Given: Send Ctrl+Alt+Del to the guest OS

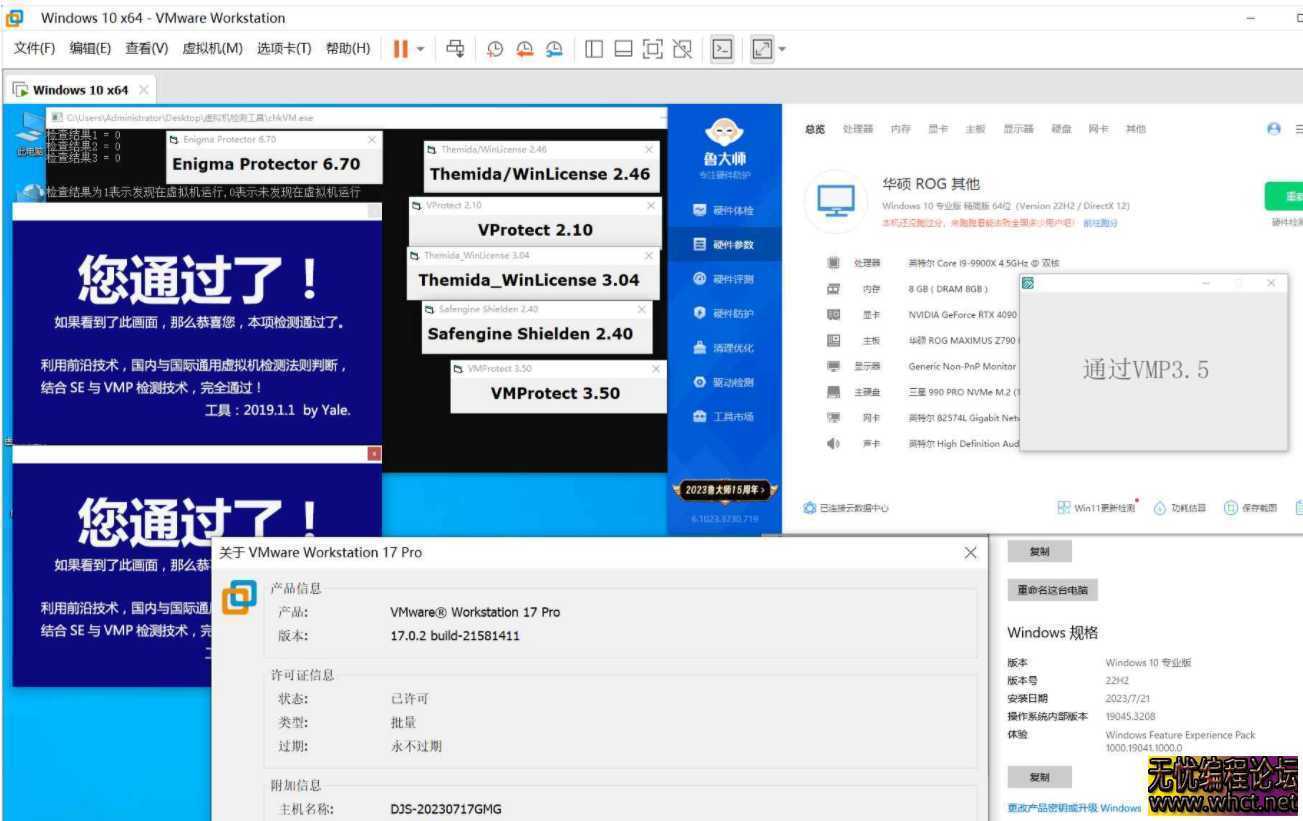Looking at the screenshot, I should [454, 48].
